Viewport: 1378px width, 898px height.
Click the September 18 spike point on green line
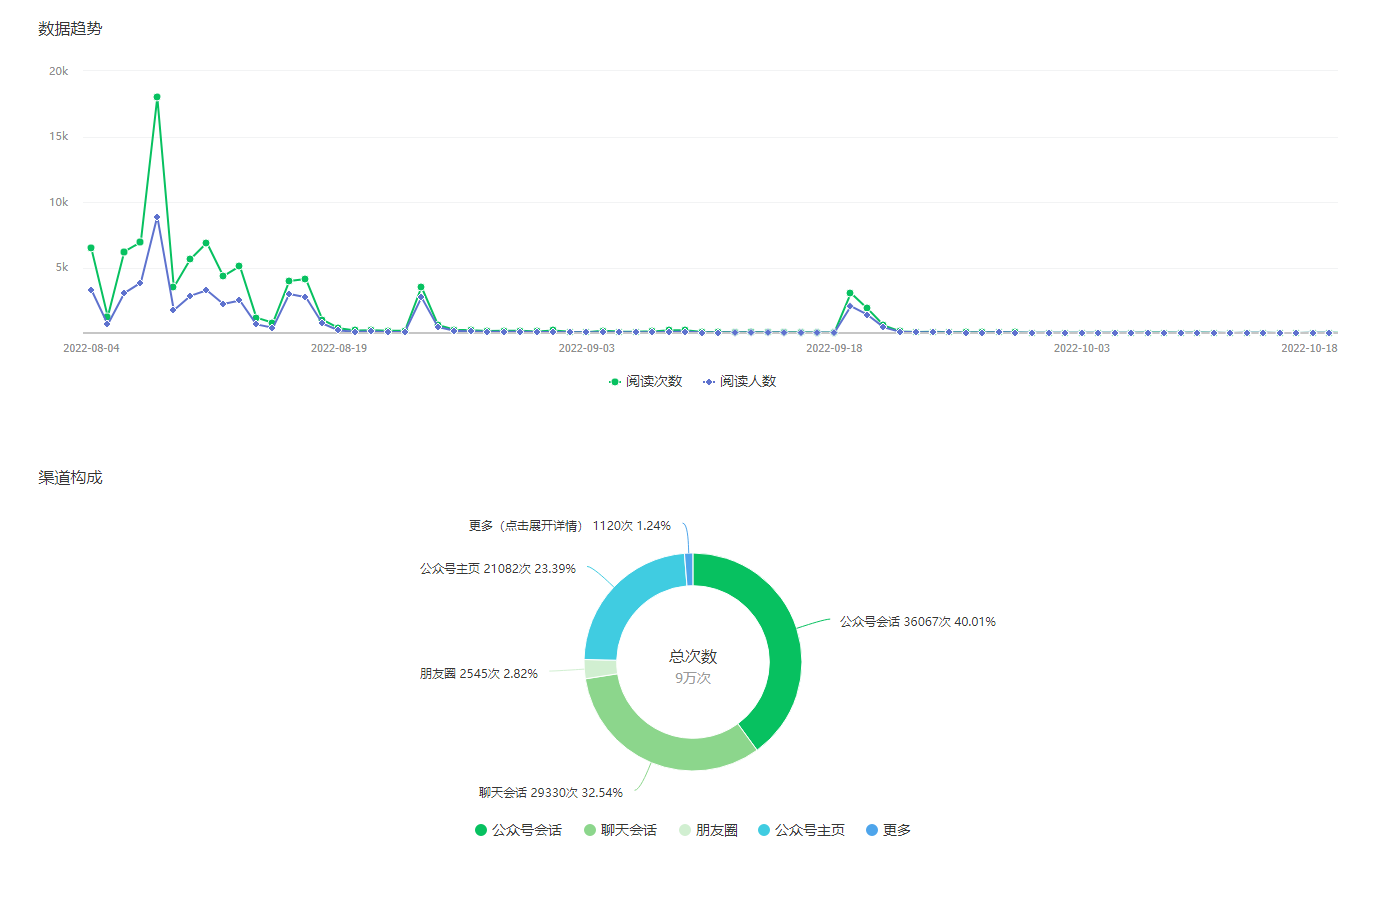coord(850,293)
